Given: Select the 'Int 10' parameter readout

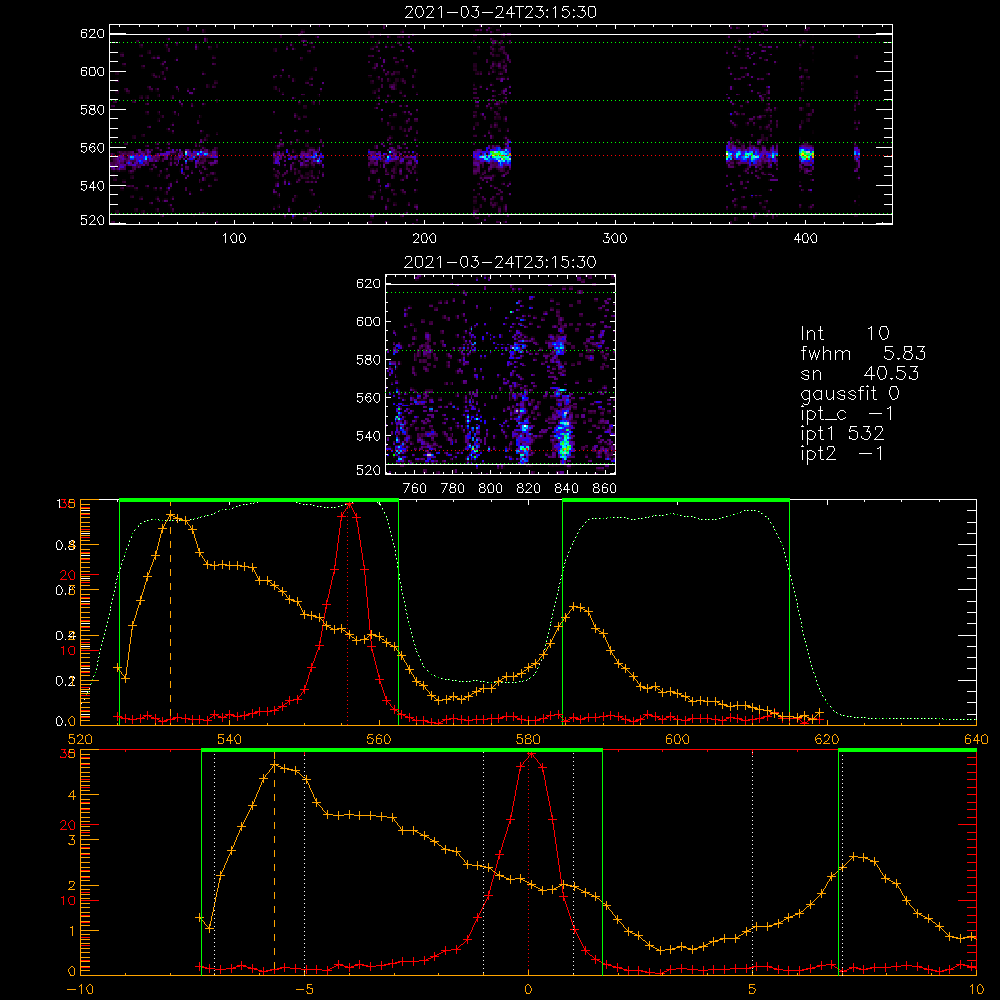Looking at the screenshot, I should (x=844, y=333).
